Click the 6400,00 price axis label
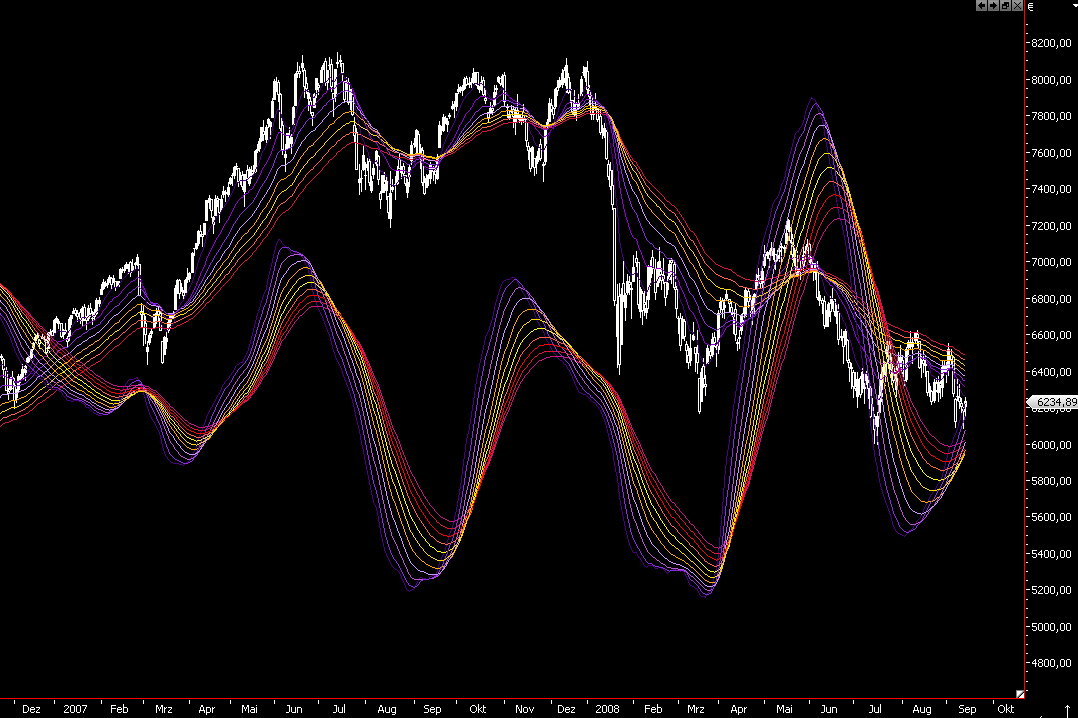1078x718 pixels. click(x=1051, y=372)
